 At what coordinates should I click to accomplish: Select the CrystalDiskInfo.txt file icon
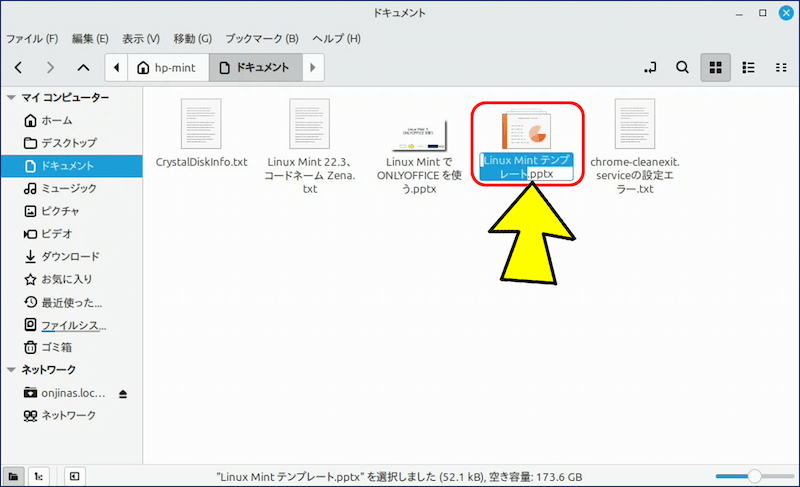point(201,124)
